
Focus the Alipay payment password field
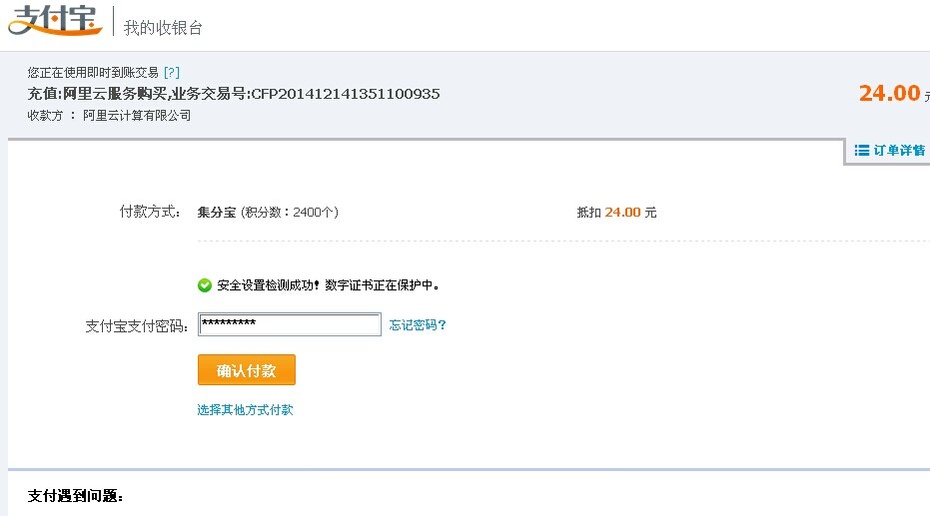click(x=289, y=324)
